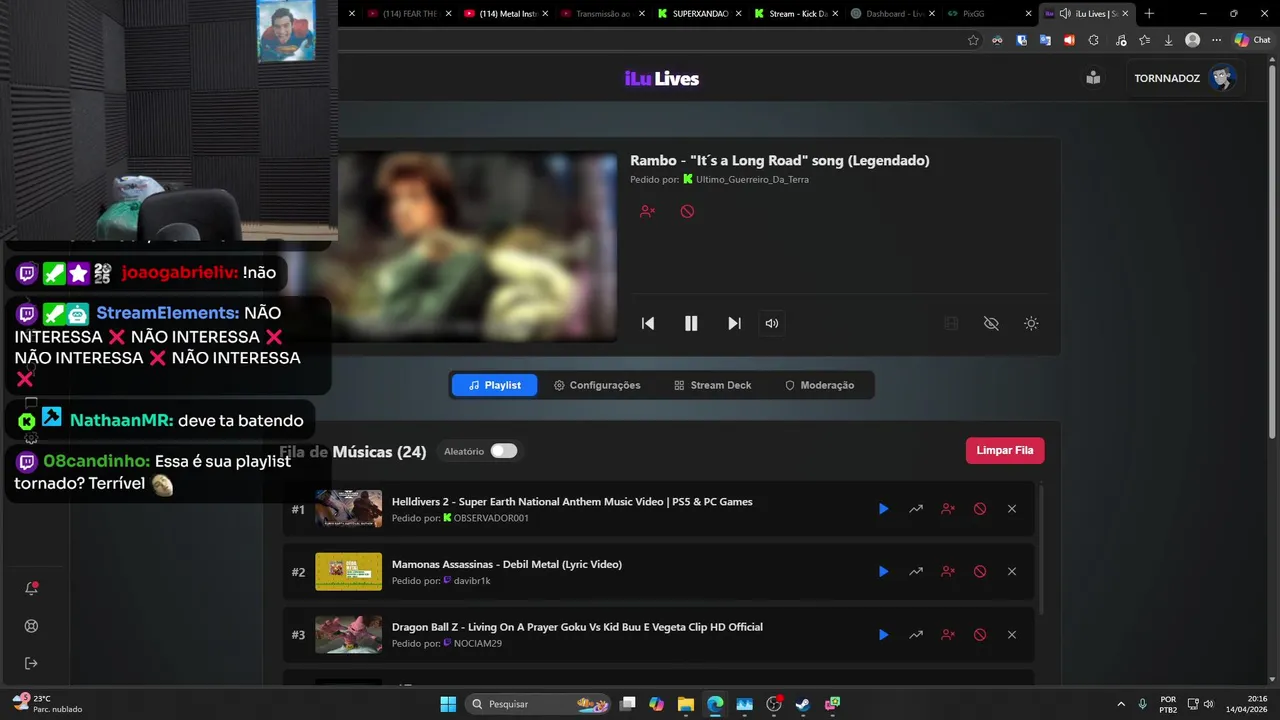
Task: Click the dimmed save icon in player
Action: (x=951, y=323)
